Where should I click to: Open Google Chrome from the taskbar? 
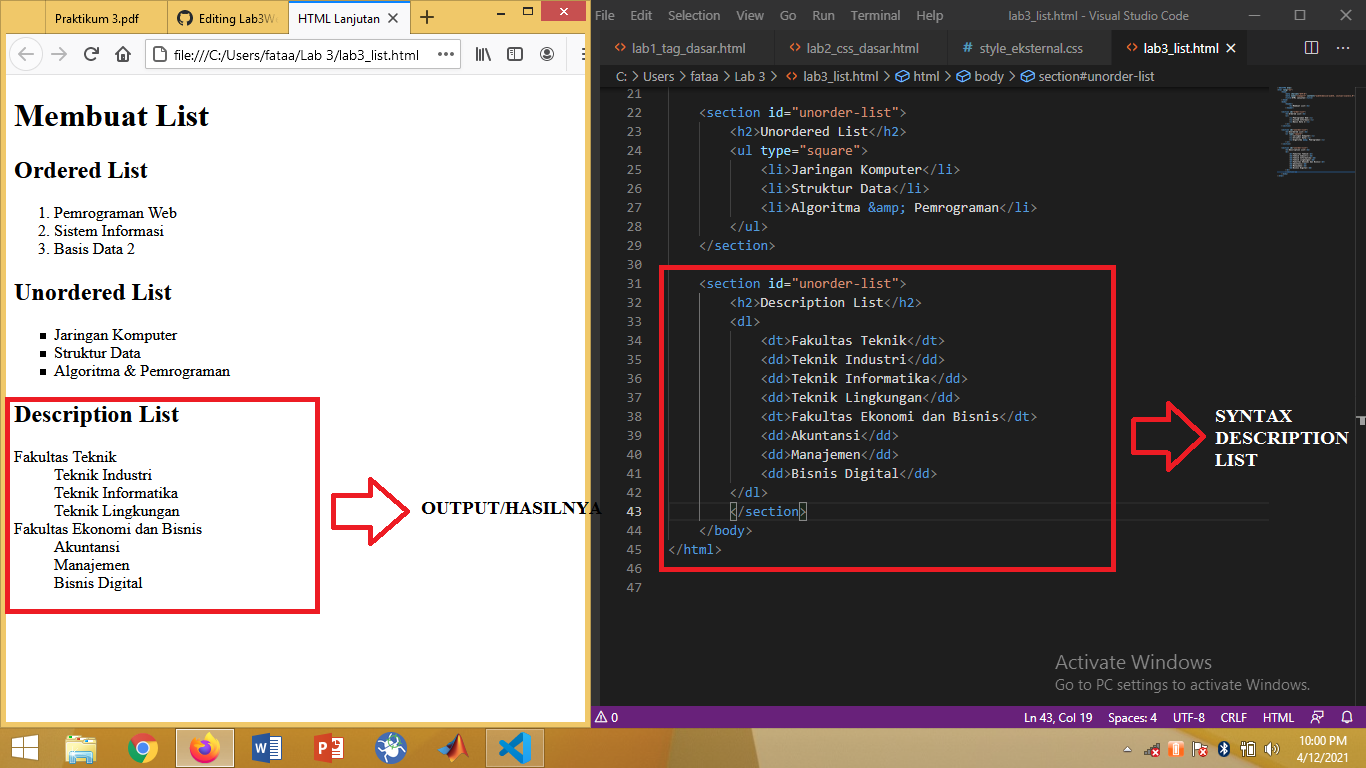tap(143, 747)
